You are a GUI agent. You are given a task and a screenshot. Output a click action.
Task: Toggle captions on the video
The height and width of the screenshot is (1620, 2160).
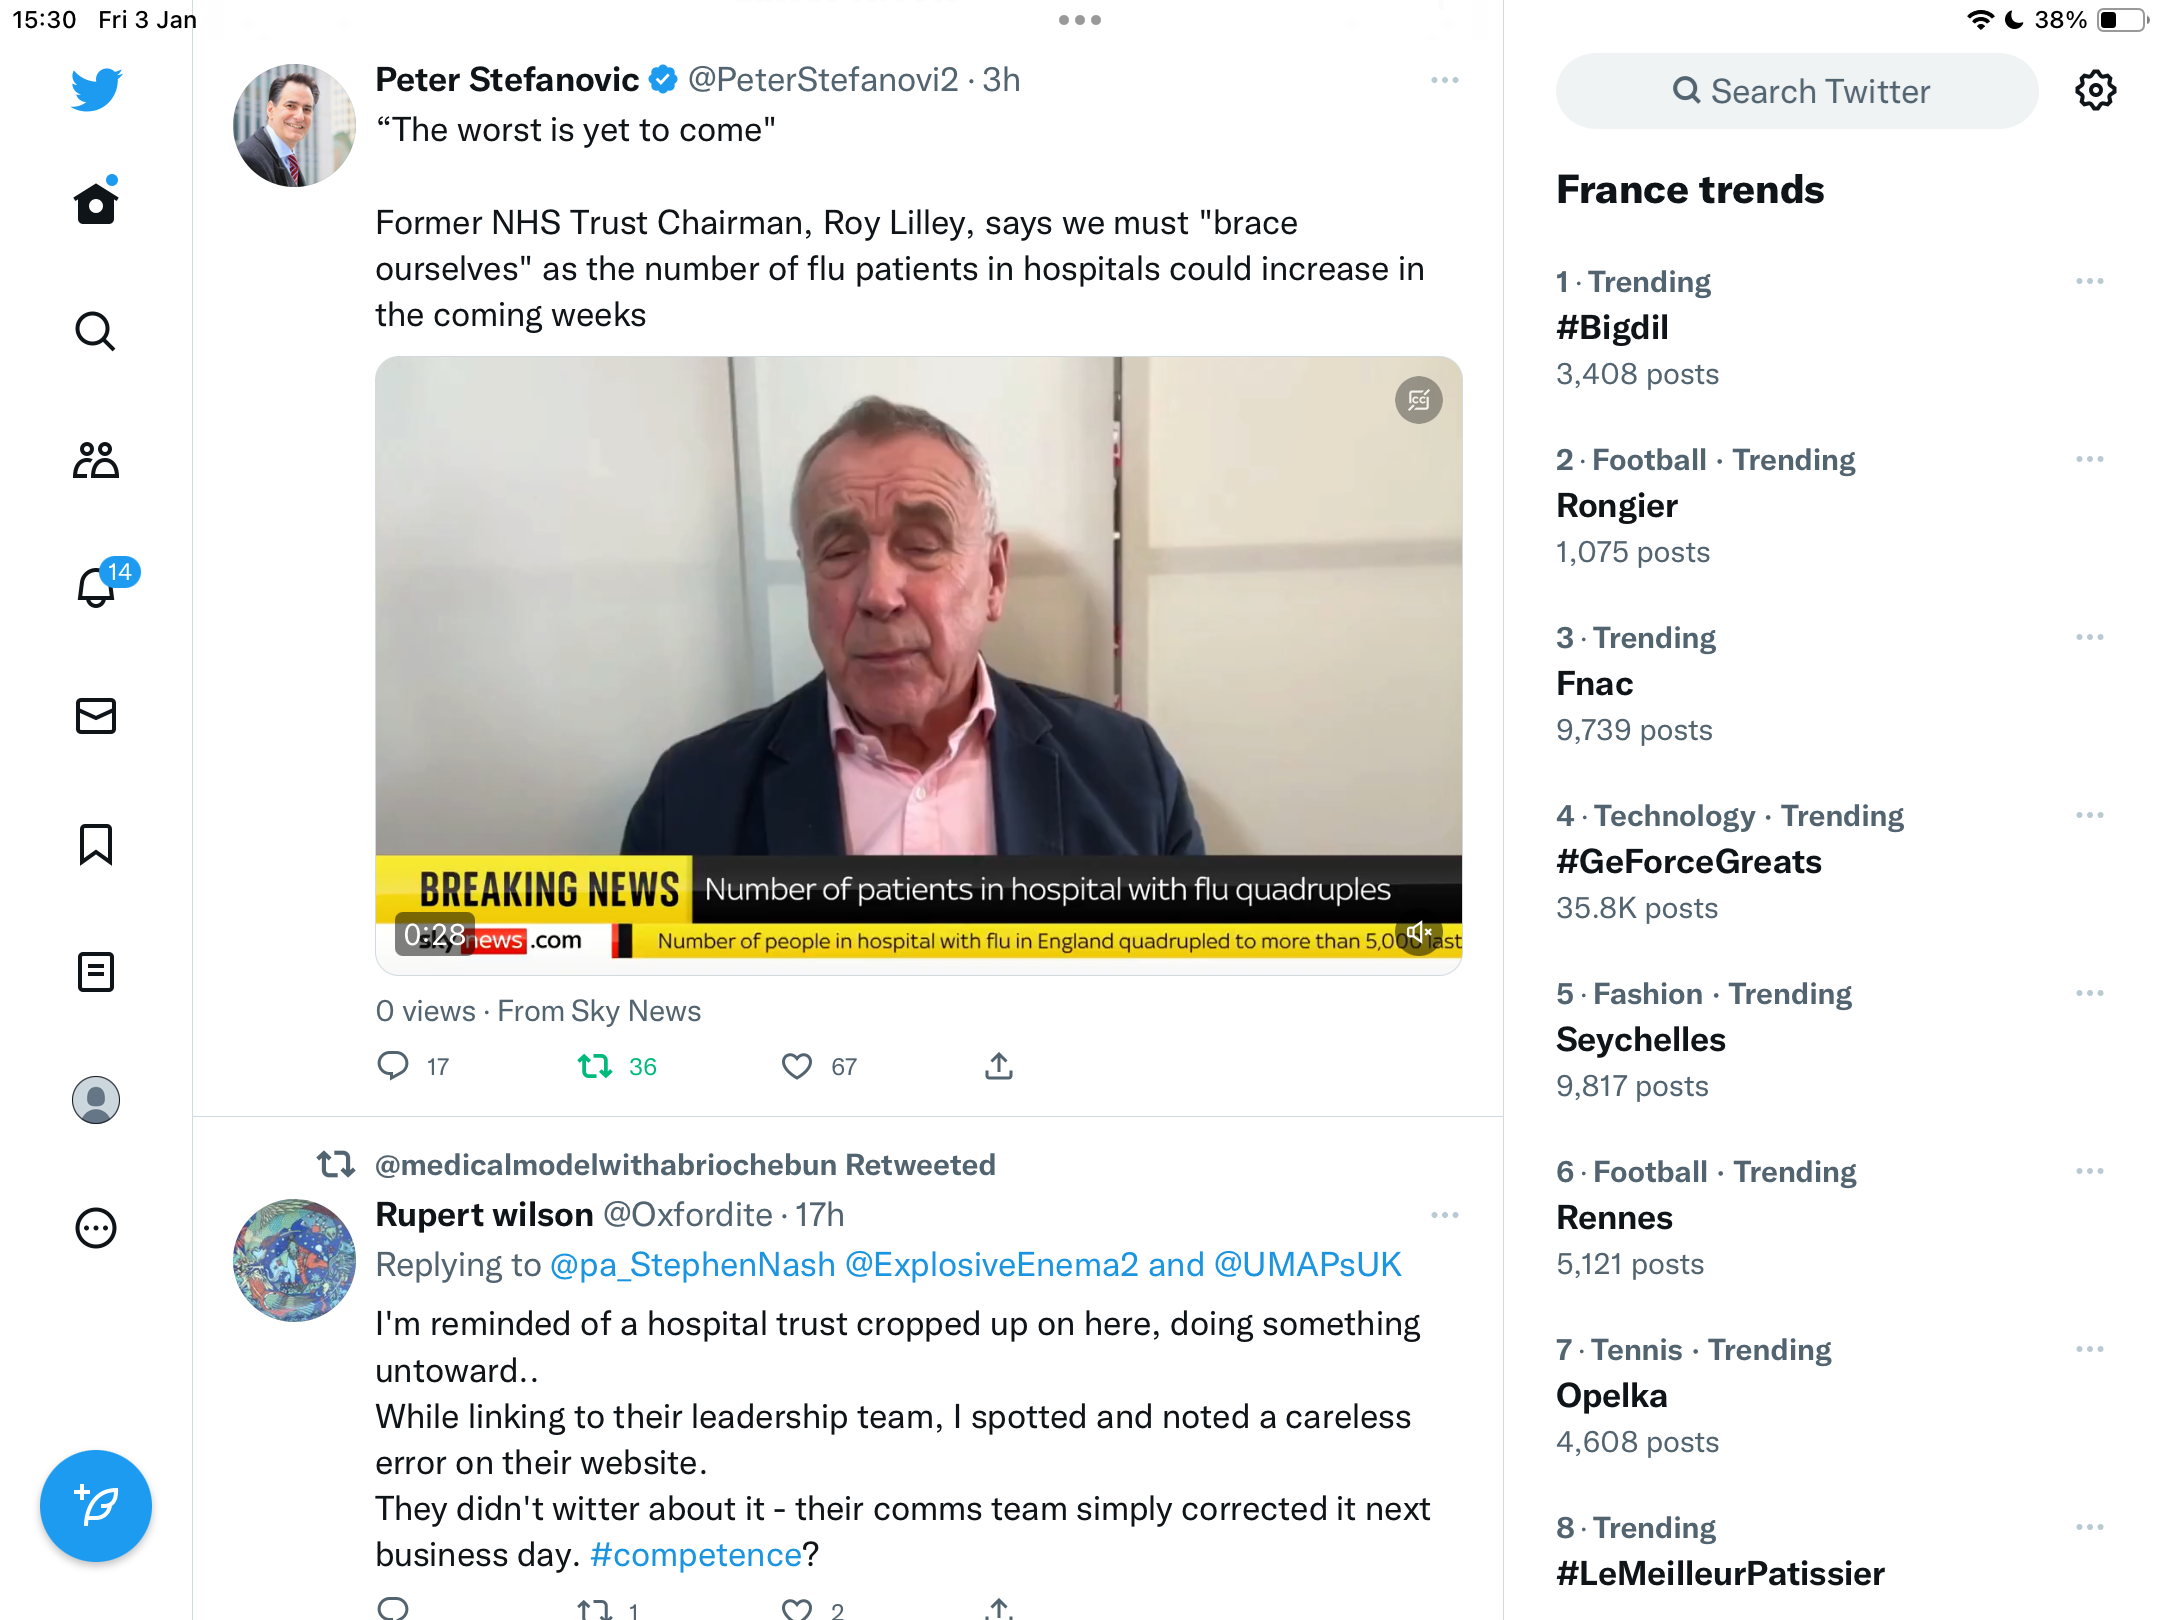coord(1418,401)
